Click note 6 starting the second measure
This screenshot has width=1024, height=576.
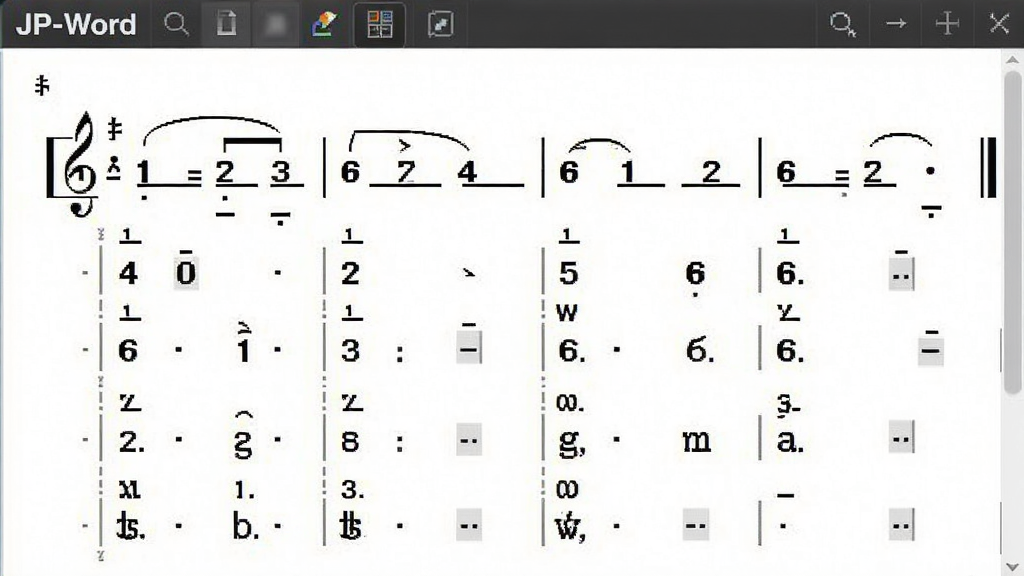pyautogui.click(x=350, y=172)
